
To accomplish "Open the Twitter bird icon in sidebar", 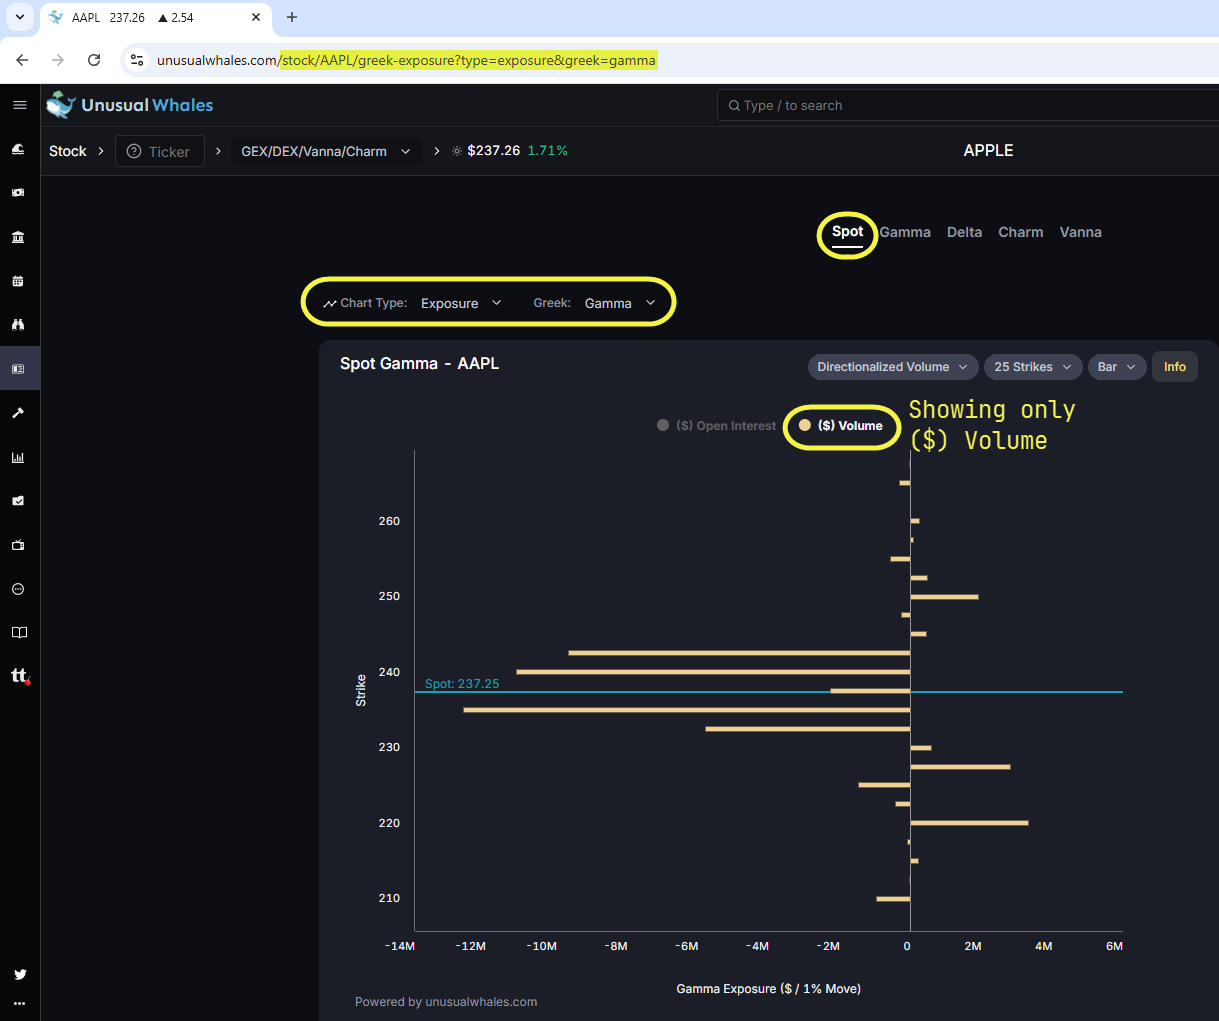I will coord(20,974).
